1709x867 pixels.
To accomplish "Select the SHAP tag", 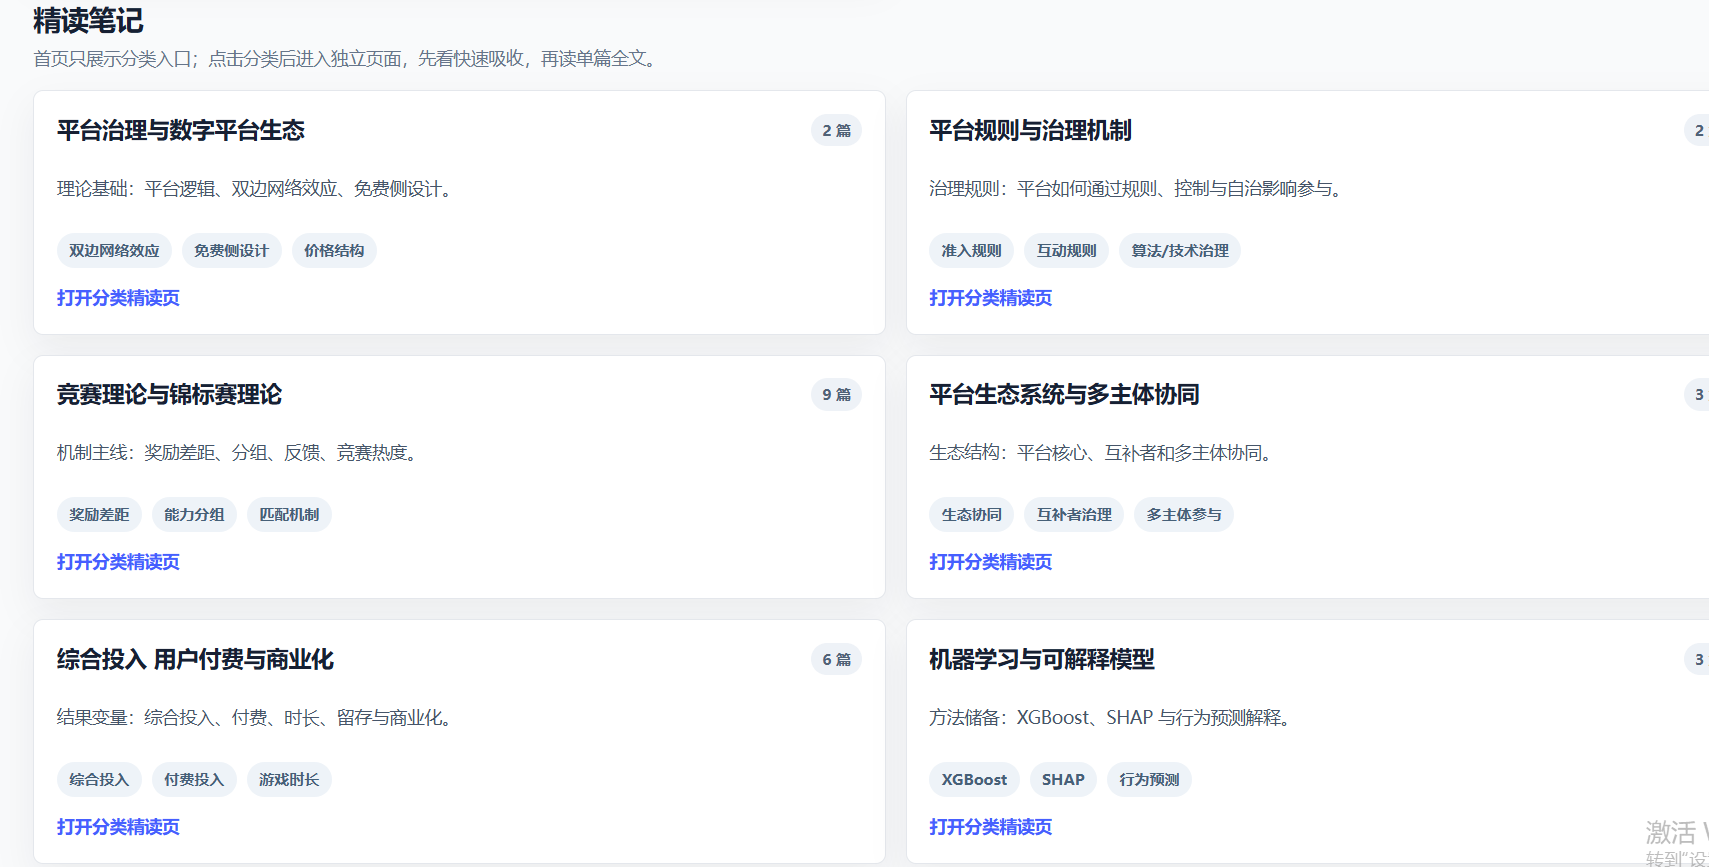I will 1063,779.
